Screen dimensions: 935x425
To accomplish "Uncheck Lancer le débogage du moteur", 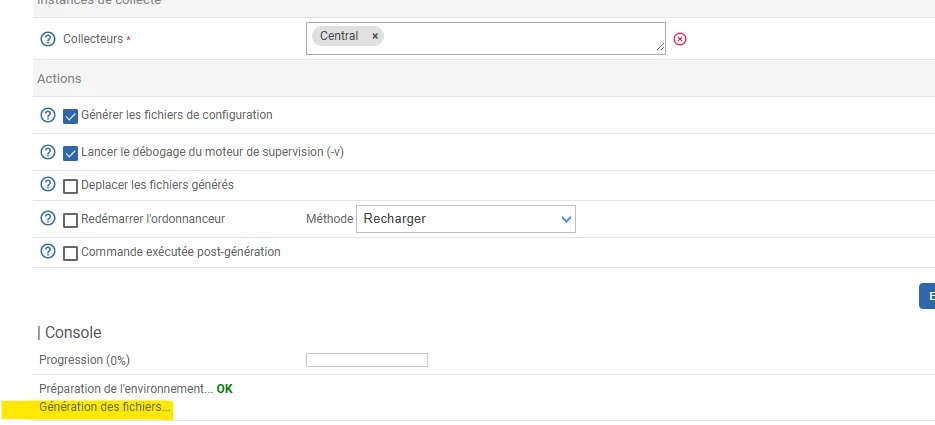I will tap(70, 153).
